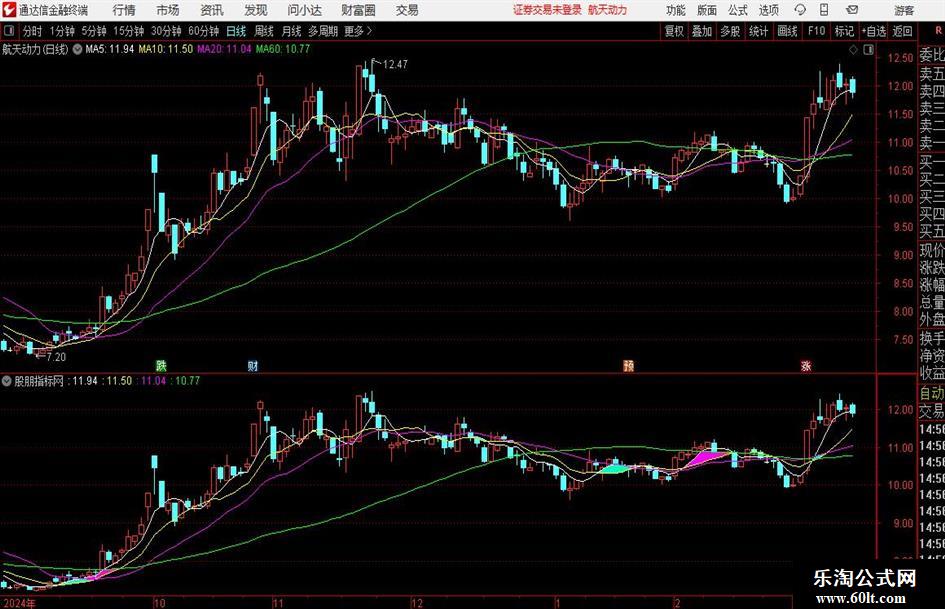Screen dimensions: 945x609
Task: Open the 行情 menu
Action: [124, 10]
